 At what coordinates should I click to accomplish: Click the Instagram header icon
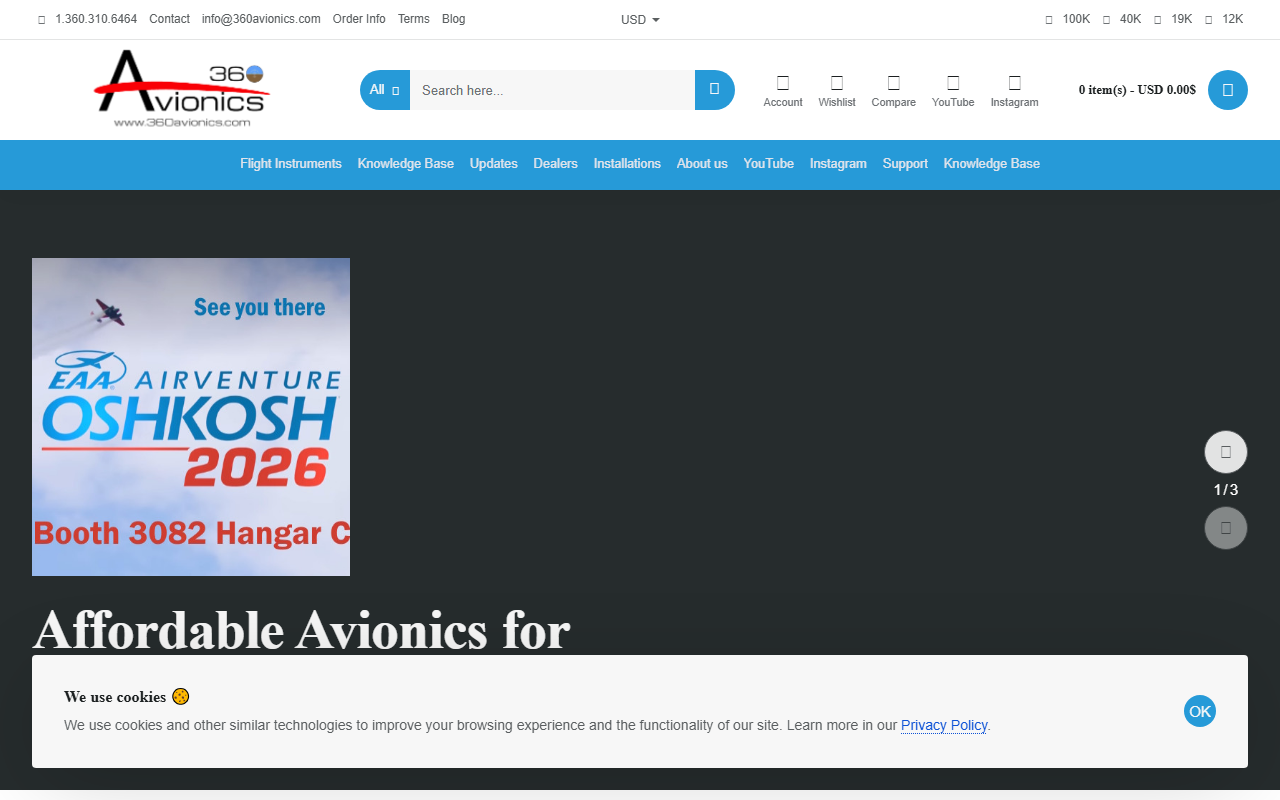pyautogui.click(x=1015, y=90)
